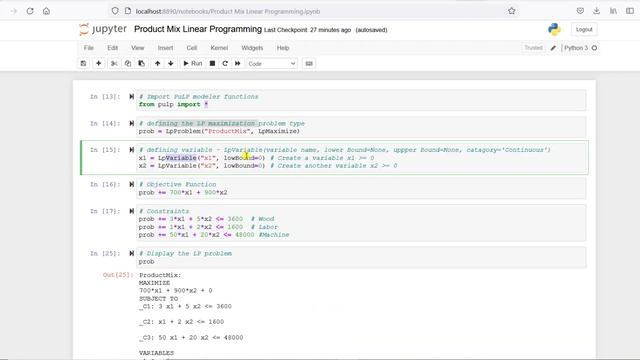Bookmark this page with the star
Screen dimensions: 640x360
pyautogui.click(x=511, y=11)
